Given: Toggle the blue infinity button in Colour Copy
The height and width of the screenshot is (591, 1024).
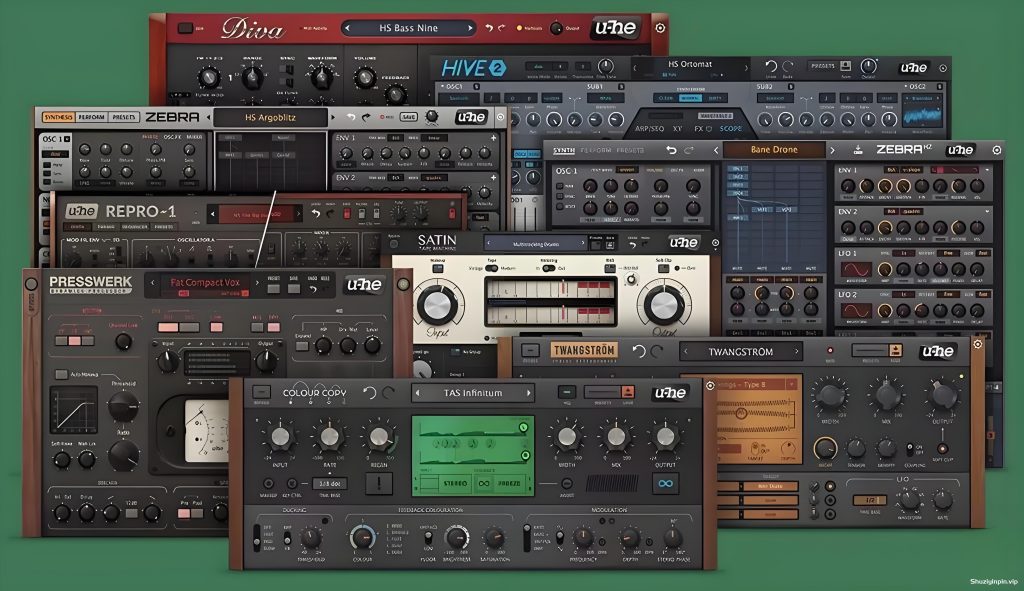Looking at the screenshot, I should (x=665, y=484).
